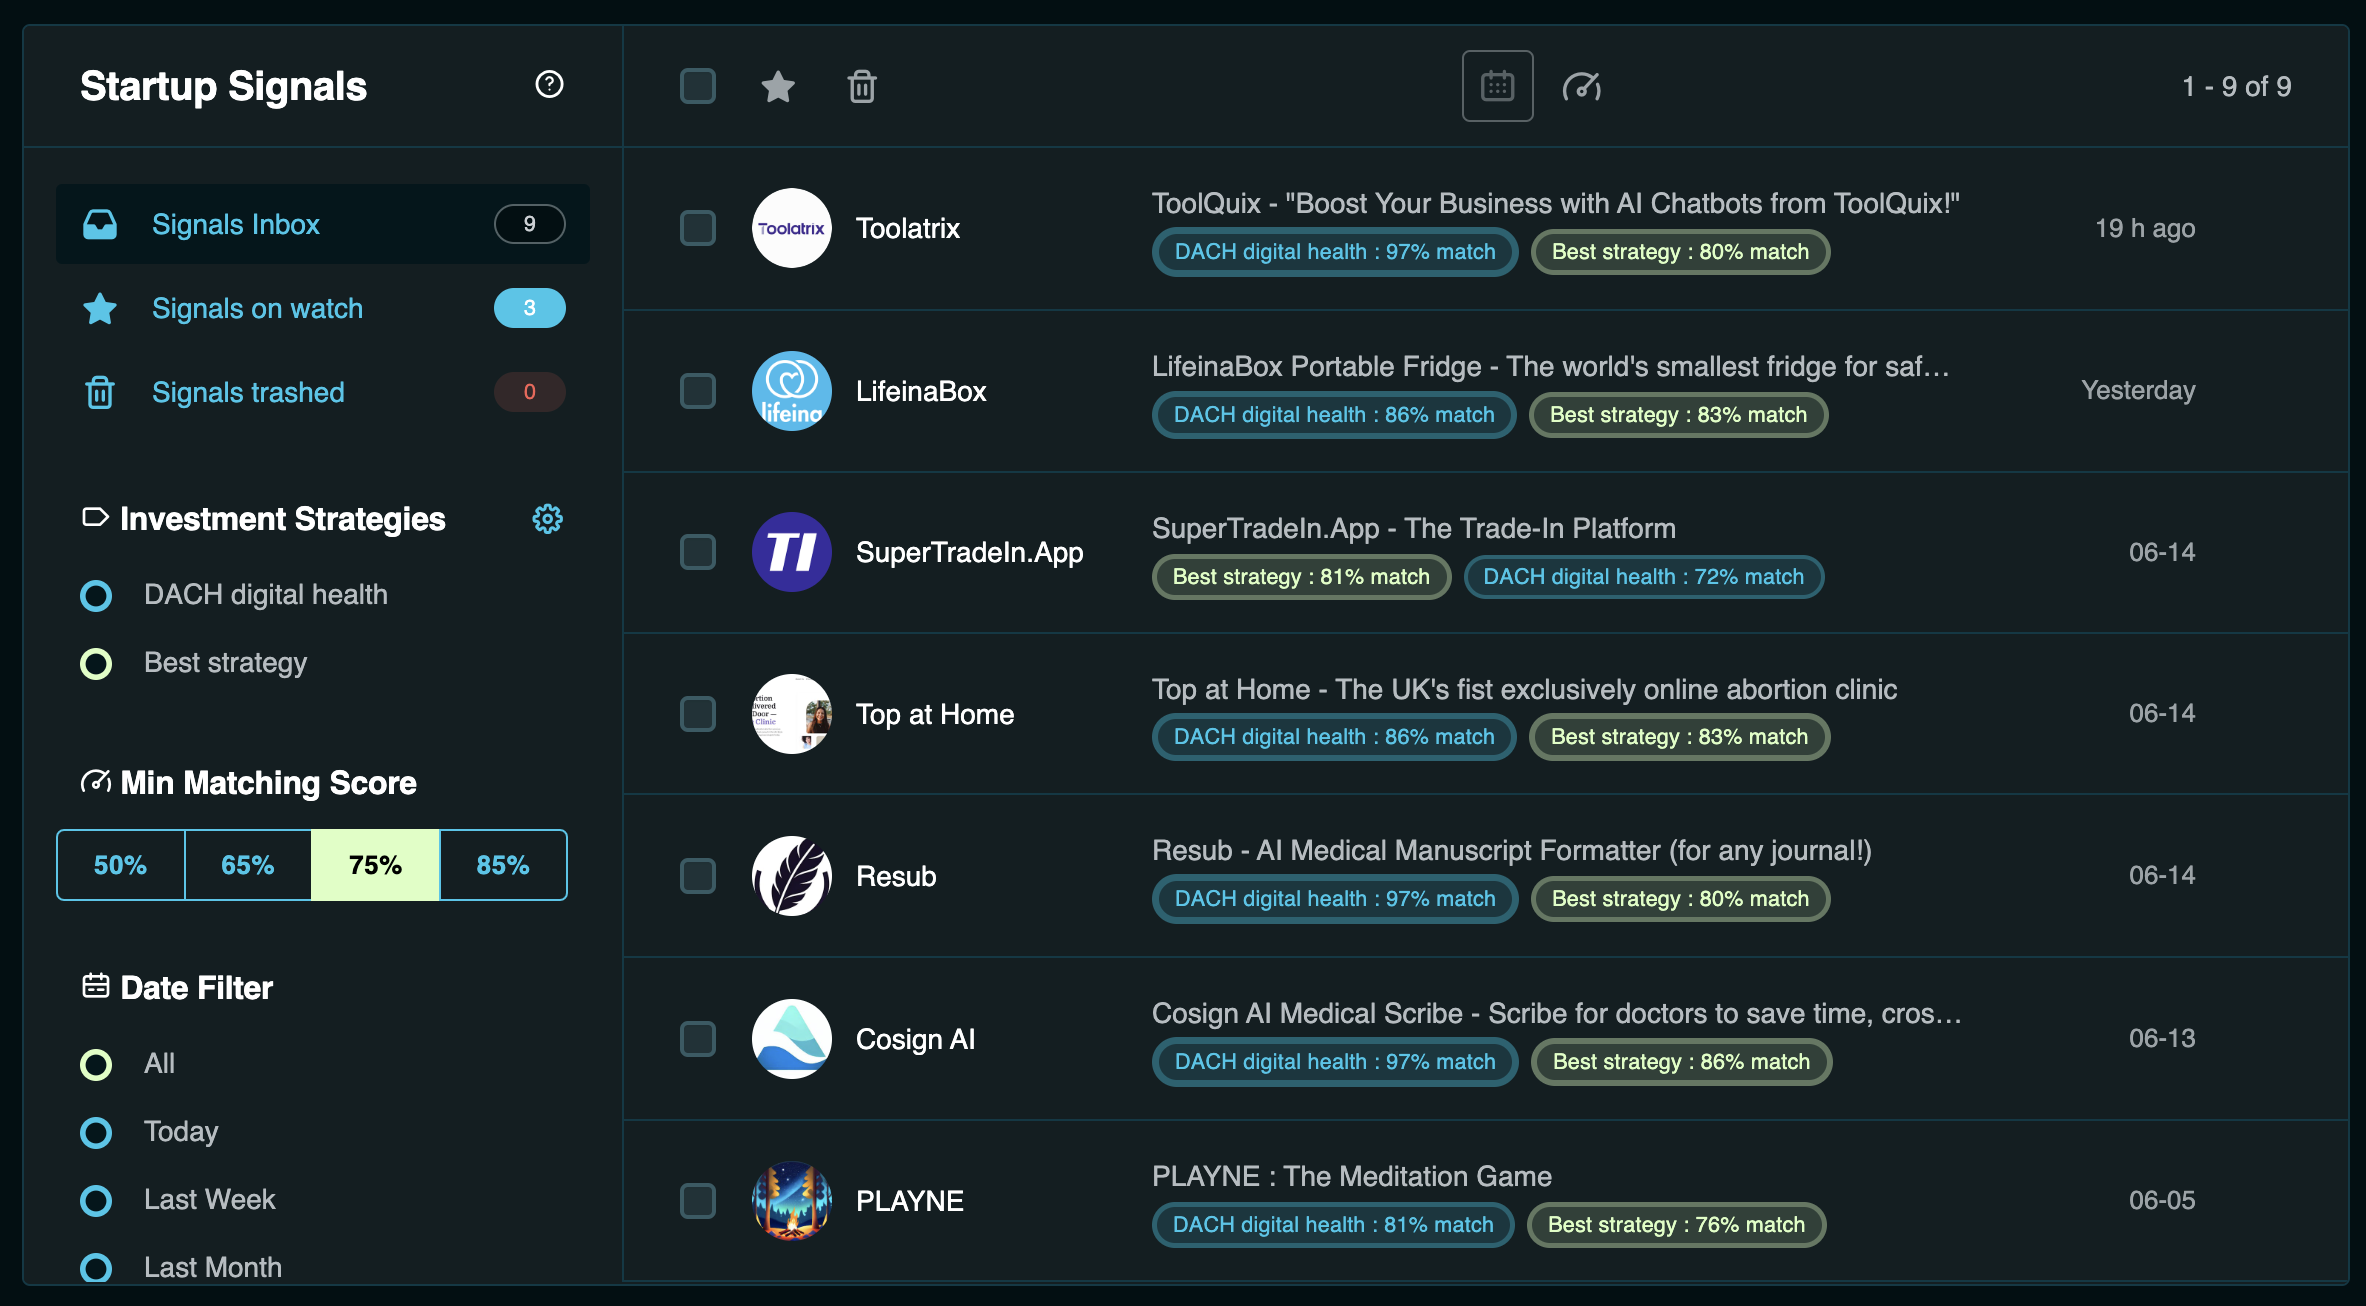Screen dimensions: 2366x1306
Task: Open the Investment Strategies settings gear
Action: [x=547, y=519]
